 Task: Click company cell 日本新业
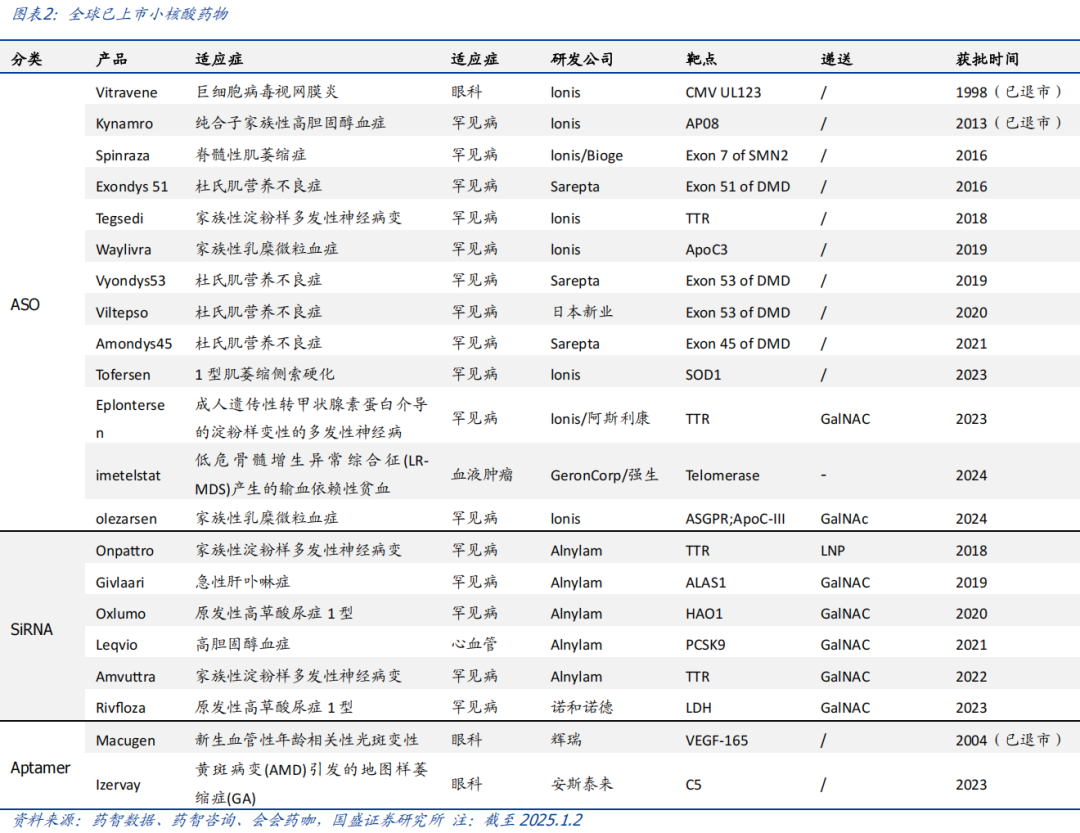coord(582,312)
